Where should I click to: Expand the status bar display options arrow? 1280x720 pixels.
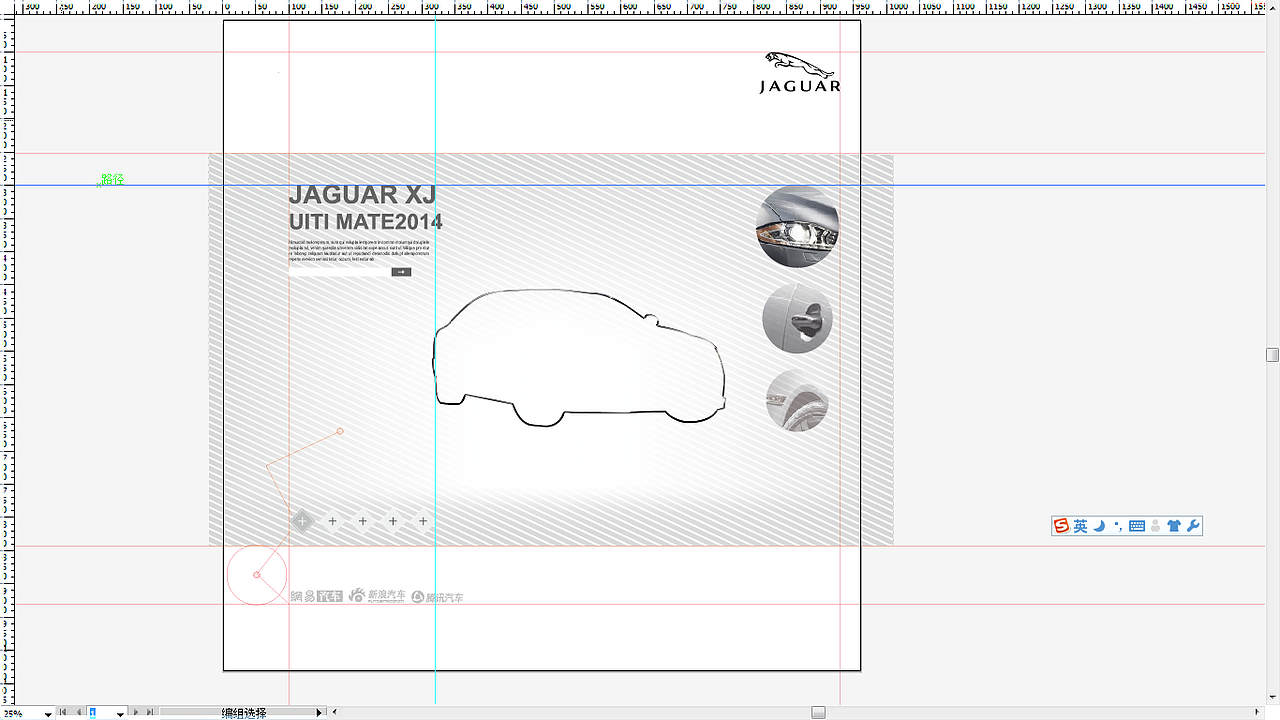[320, 712]
